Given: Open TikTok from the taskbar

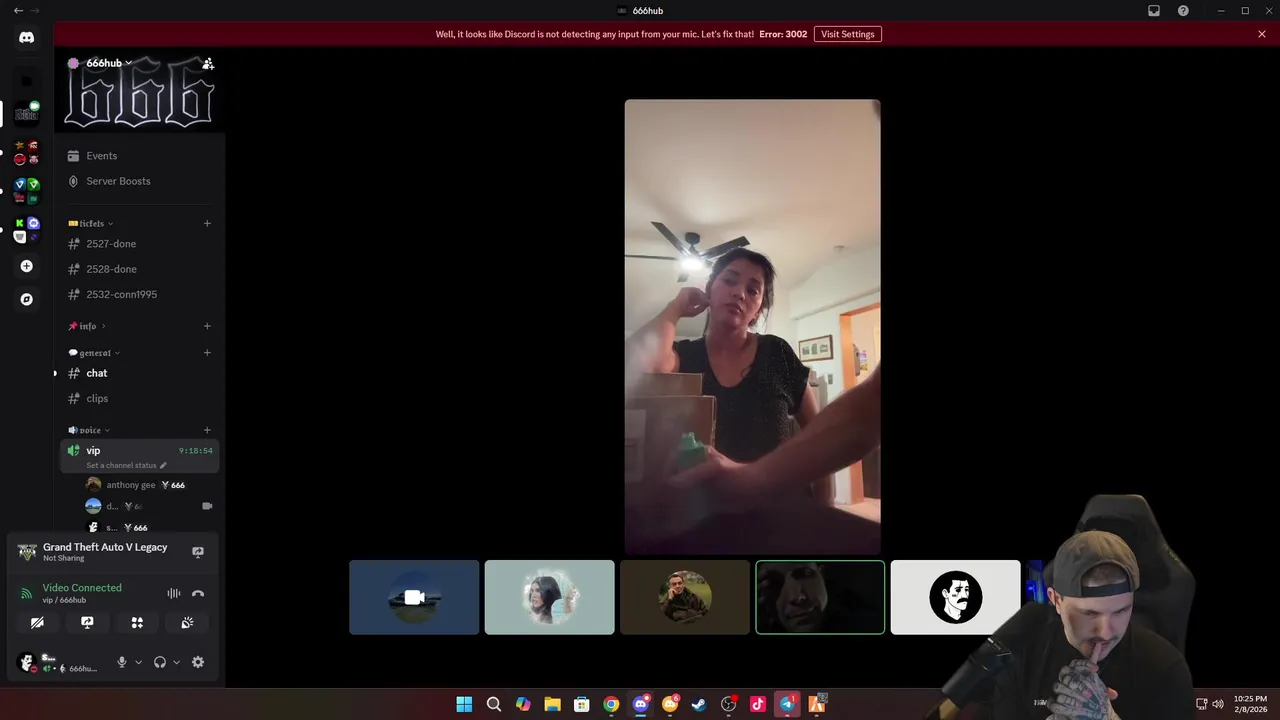Looking at the screenshot, I should click(758, 704).
